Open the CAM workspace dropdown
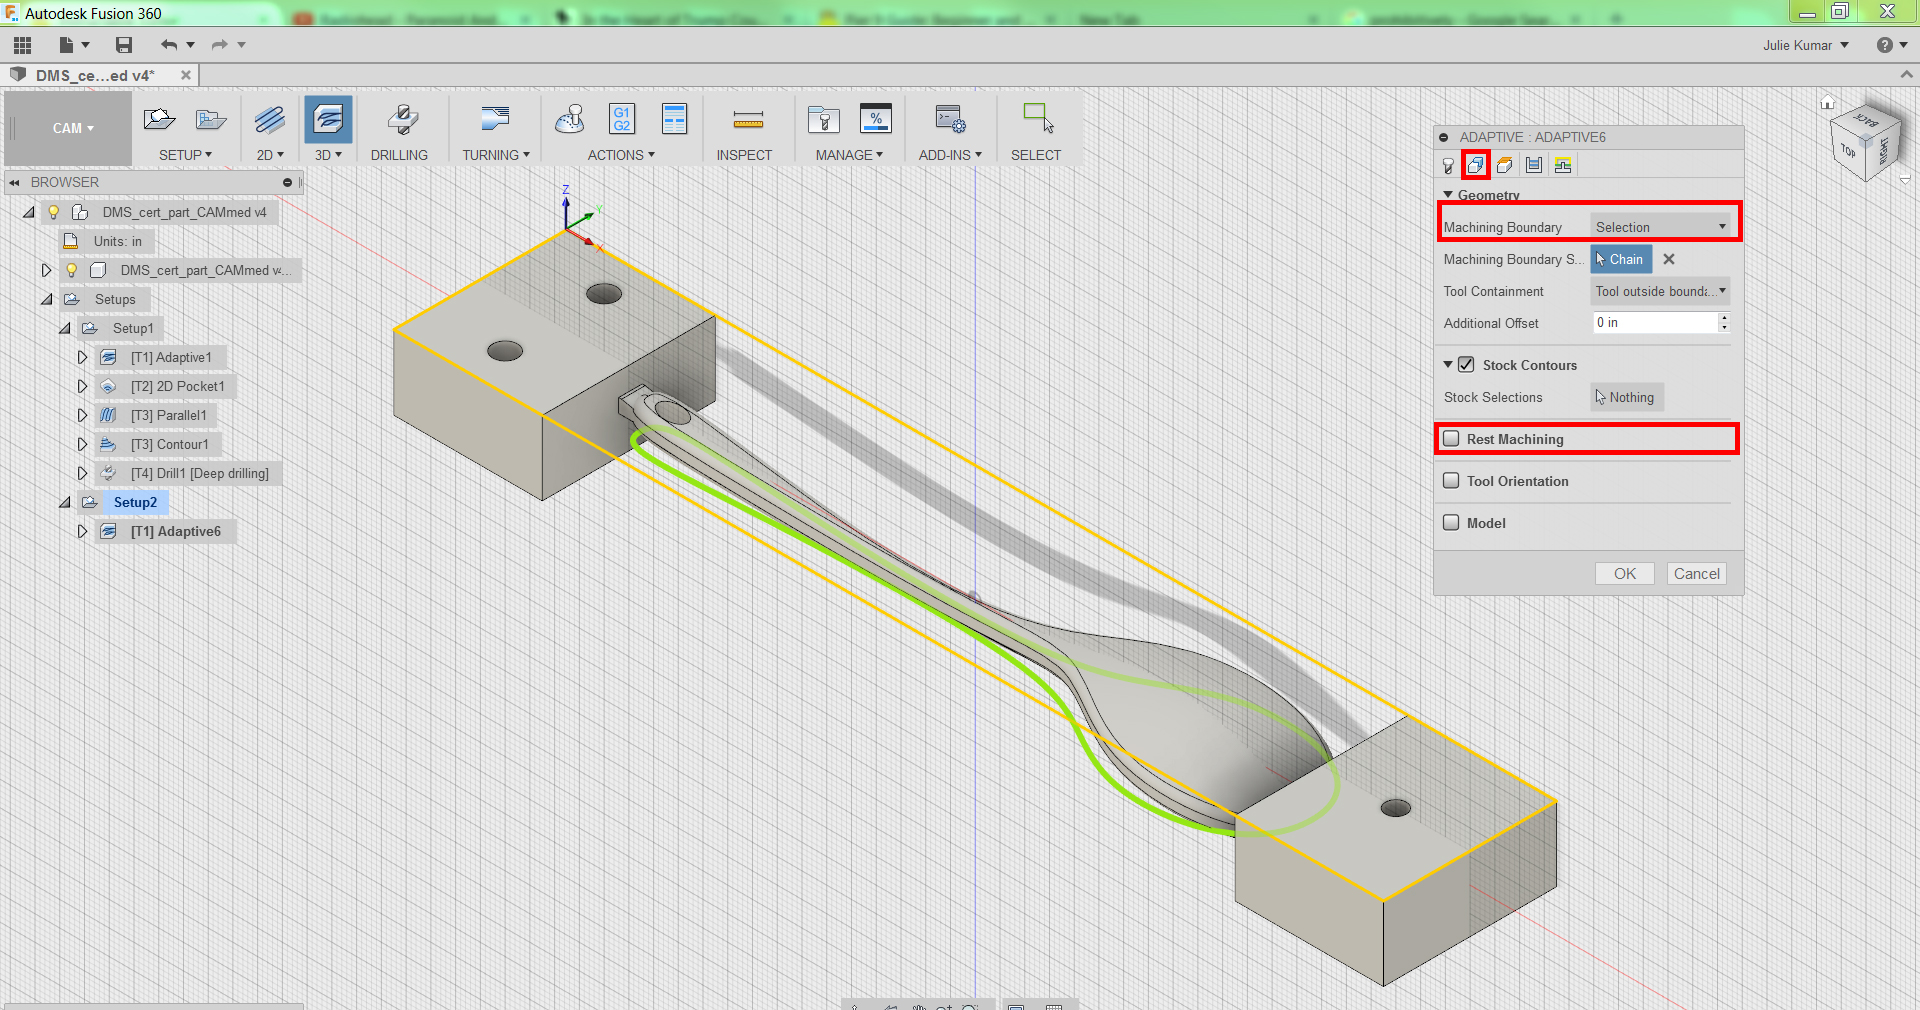The width and height of the screenshot is (1920, 1010). click(72, 128)
